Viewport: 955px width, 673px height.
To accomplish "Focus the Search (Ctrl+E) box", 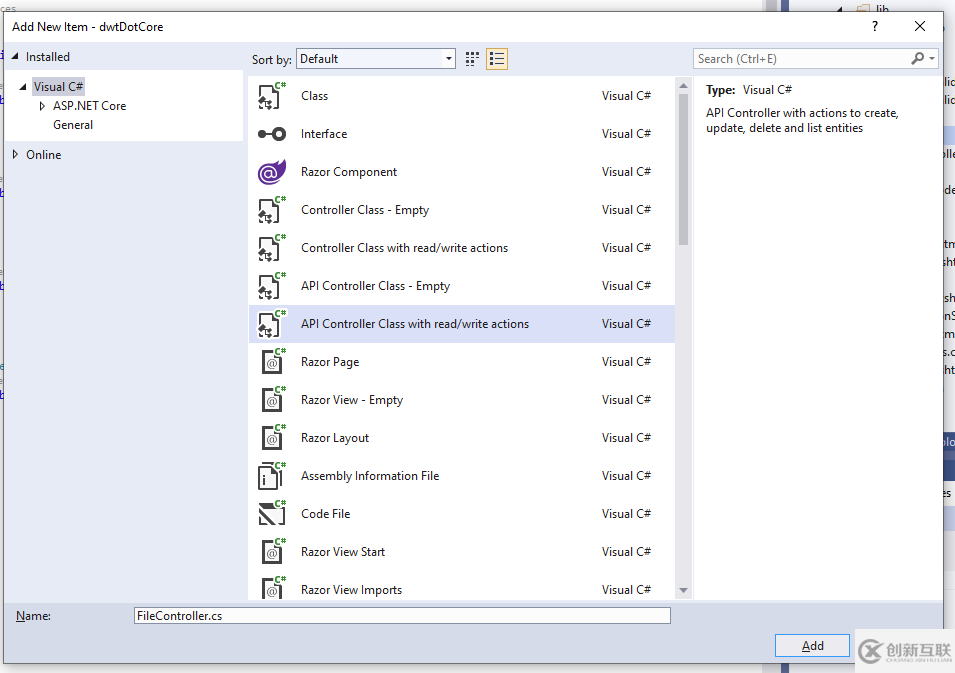I will click(802, 58).
